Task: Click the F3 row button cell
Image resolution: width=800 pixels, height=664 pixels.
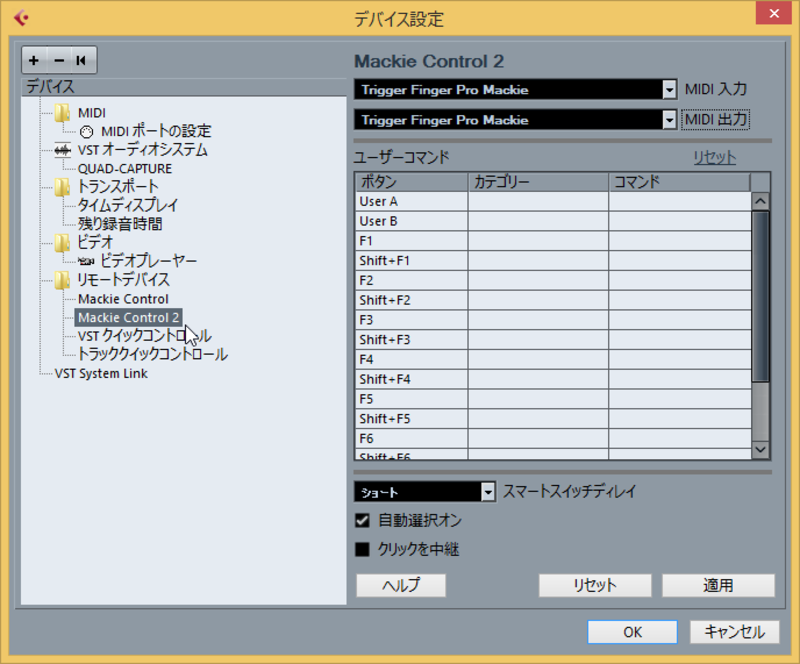Action: [412, 320]
